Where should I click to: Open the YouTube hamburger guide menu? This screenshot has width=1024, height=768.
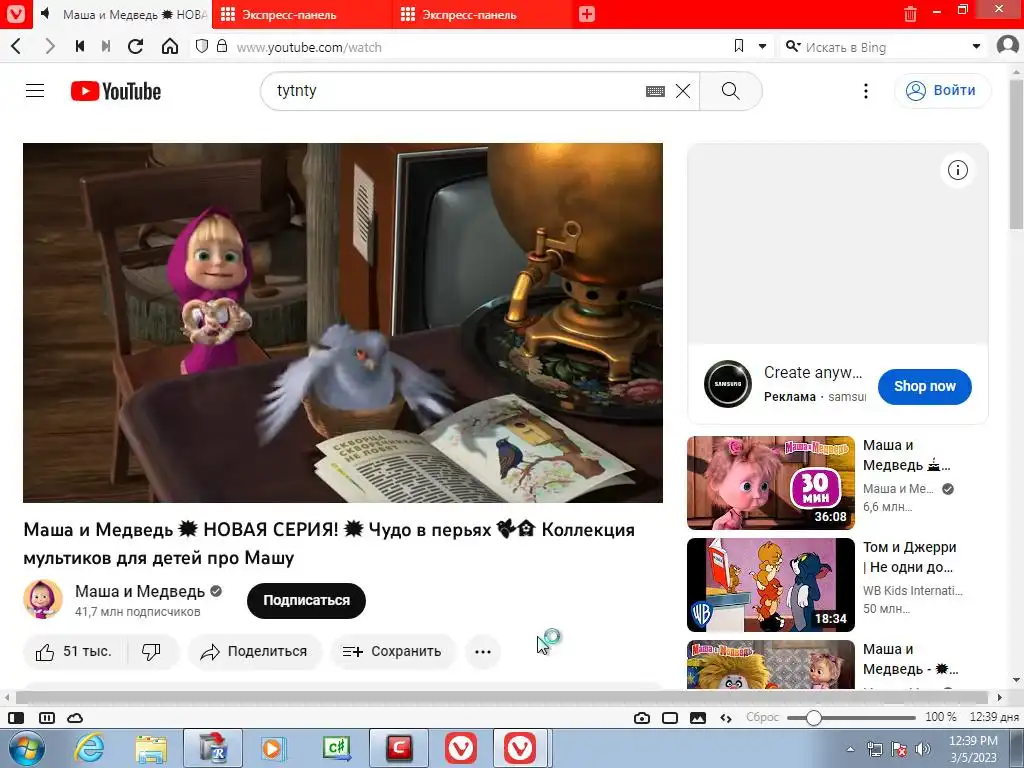(35, 91)
